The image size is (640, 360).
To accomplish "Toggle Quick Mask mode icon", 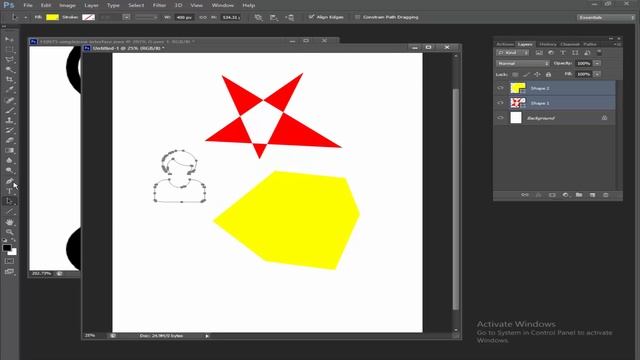I will point(10,261).
